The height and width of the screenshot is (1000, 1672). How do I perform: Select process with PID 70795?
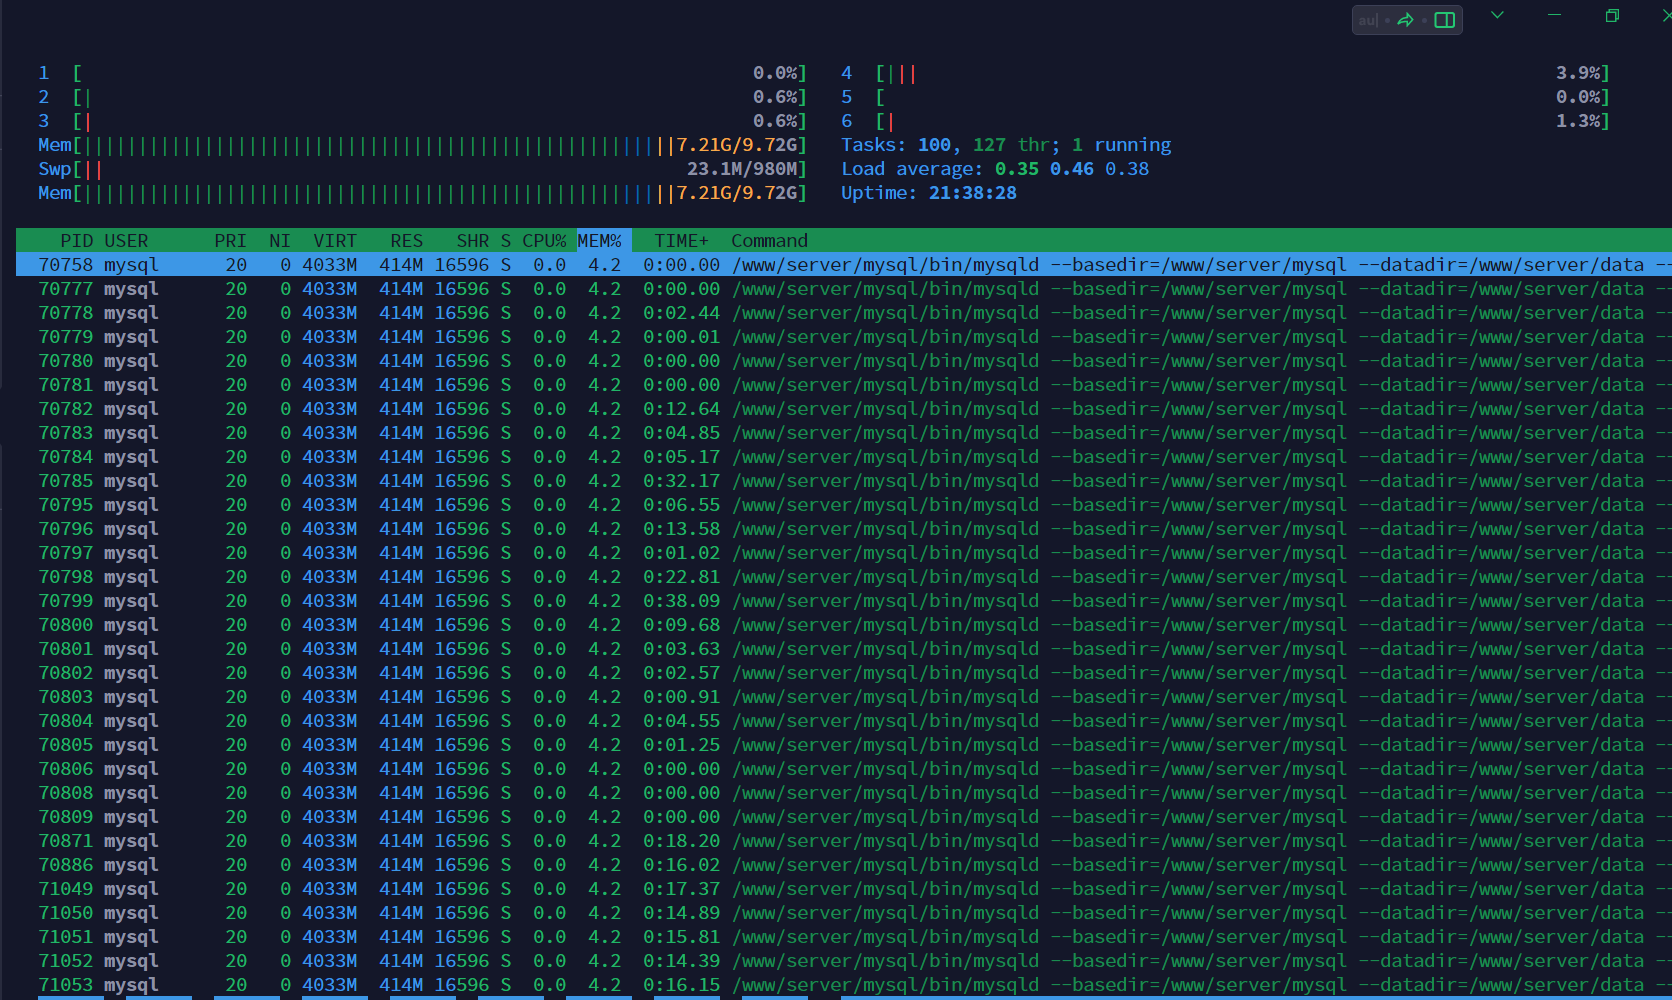coord(844,505)
